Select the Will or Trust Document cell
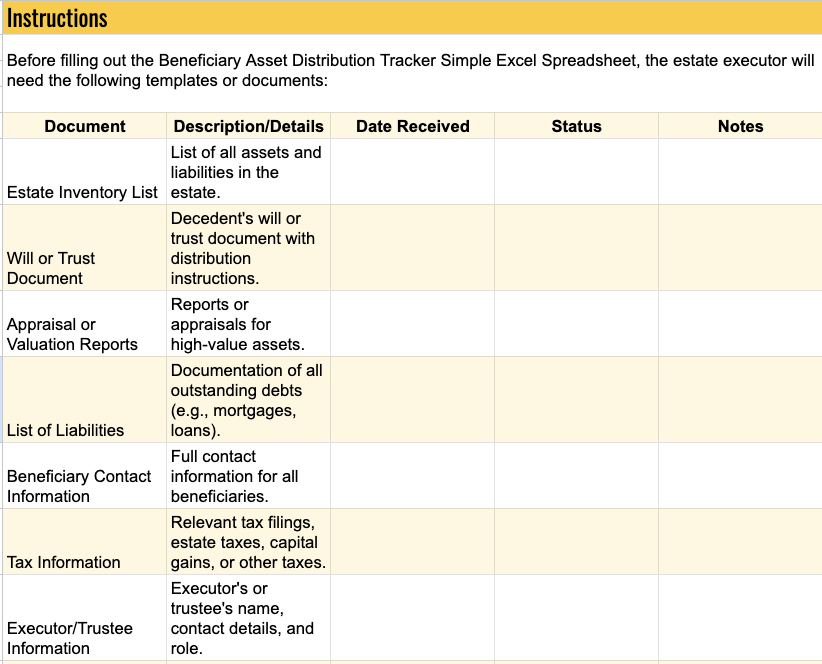Screen dimensions: 822x664 tap(85, 248)
